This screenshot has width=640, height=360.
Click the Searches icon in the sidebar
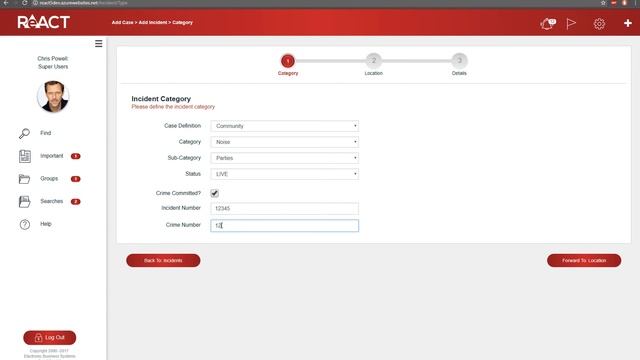pos(24,201)
